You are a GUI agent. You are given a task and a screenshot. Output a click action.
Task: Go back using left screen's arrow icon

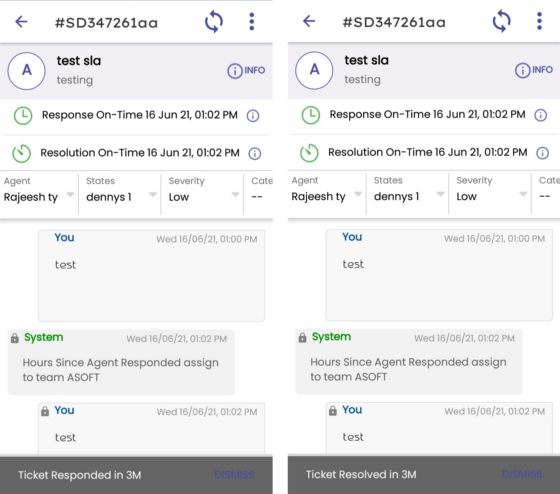(x=21, y=22)
